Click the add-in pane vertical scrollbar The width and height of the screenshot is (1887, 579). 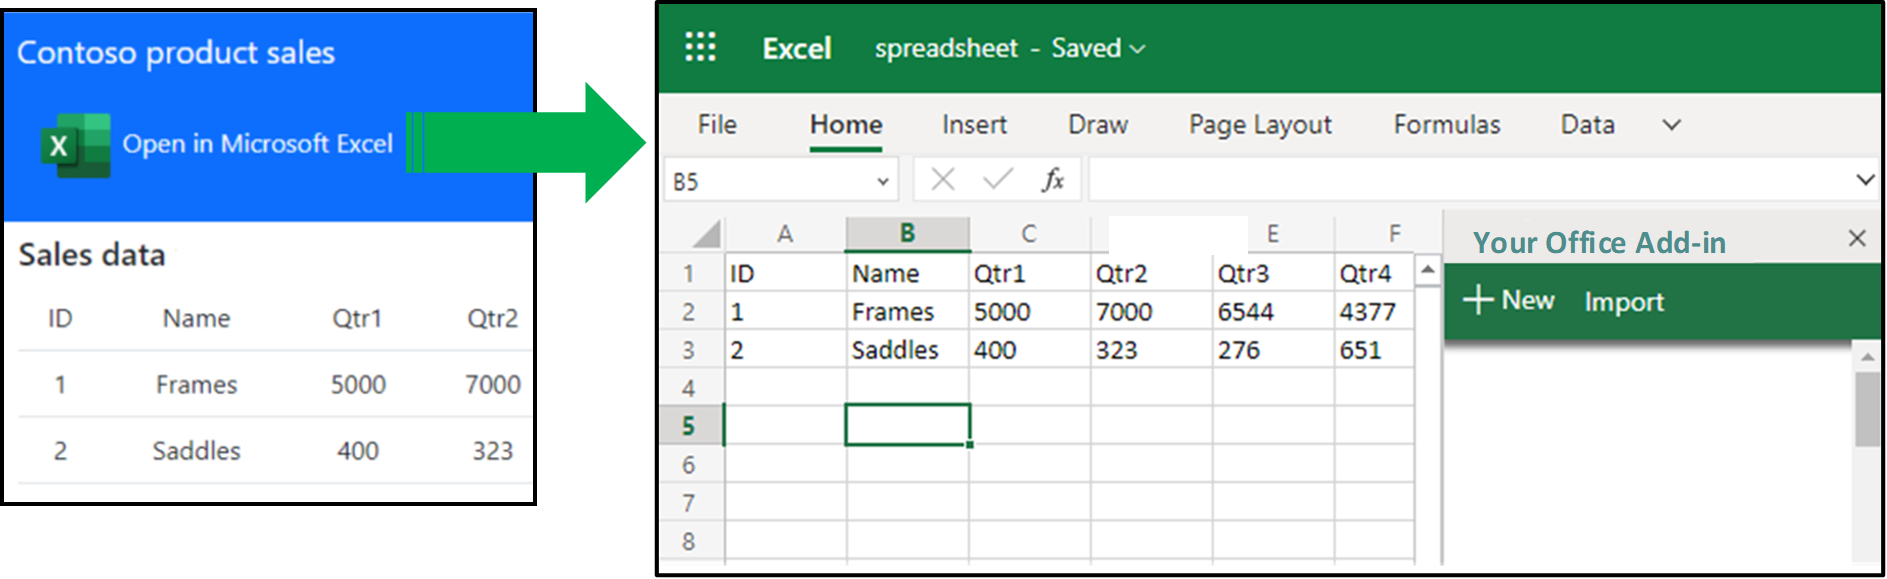tap(1866, 410)
